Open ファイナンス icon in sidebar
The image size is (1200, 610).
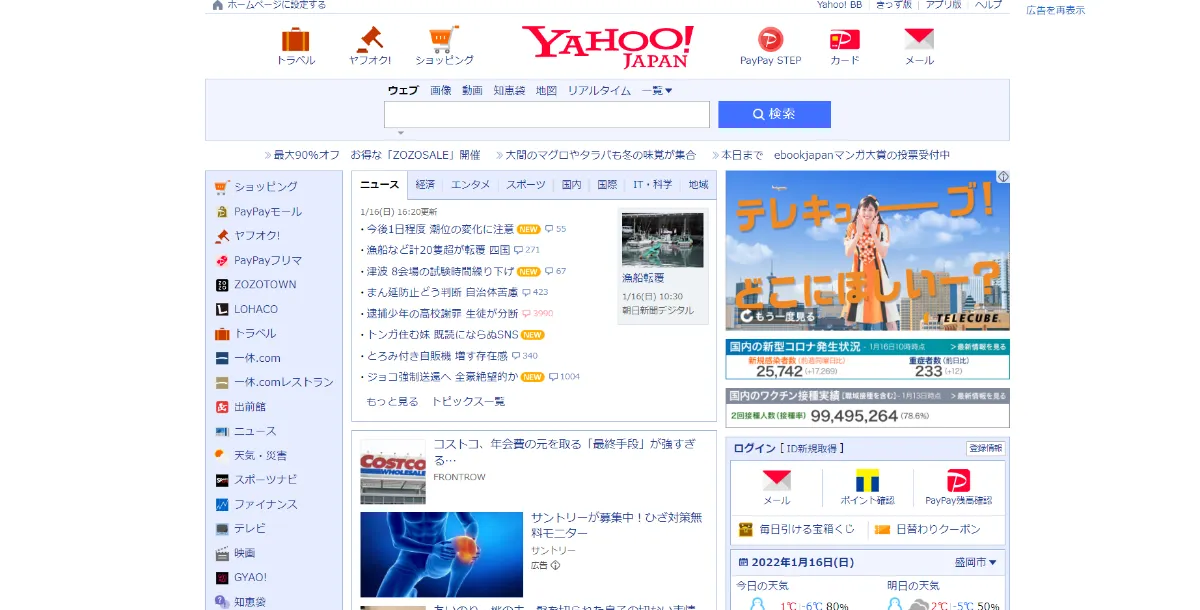(x=222, y=504)
